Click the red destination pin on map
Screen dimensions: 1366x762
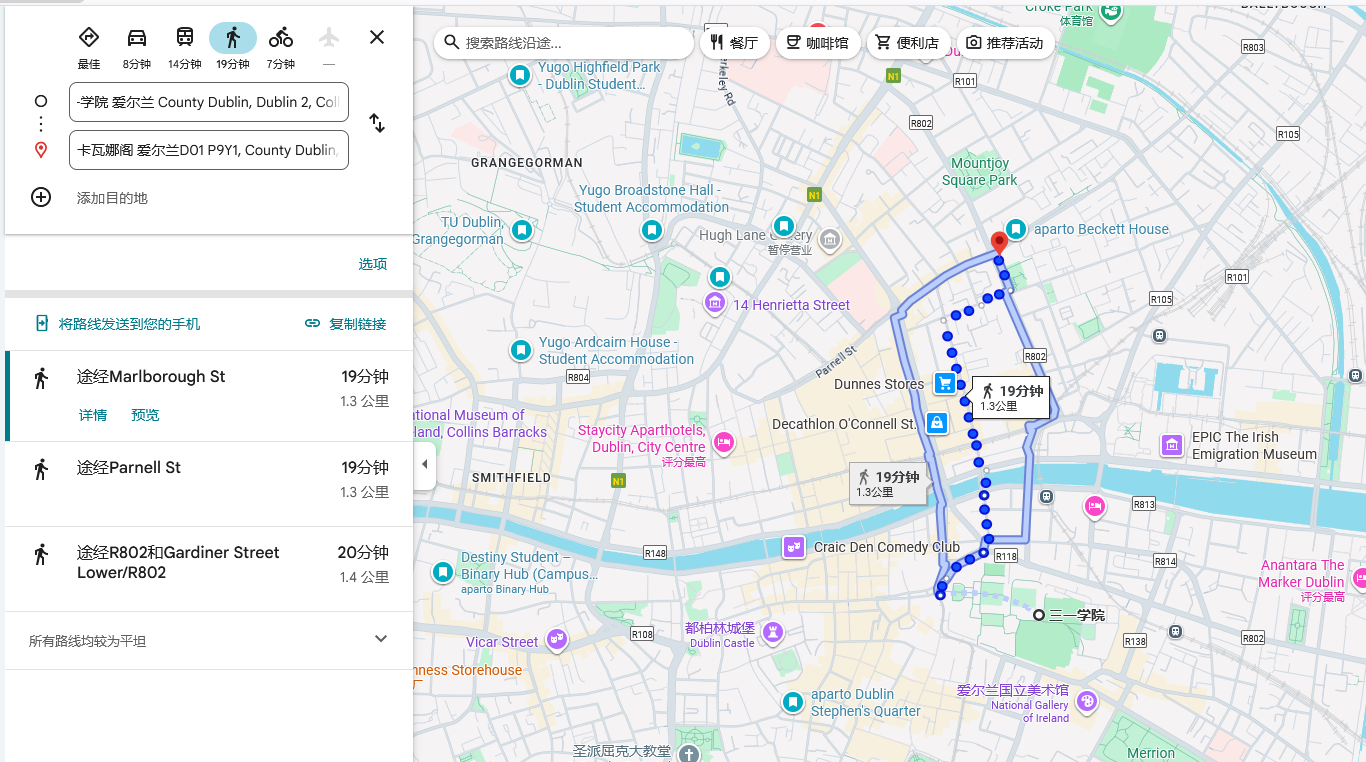tap(998, 243)
